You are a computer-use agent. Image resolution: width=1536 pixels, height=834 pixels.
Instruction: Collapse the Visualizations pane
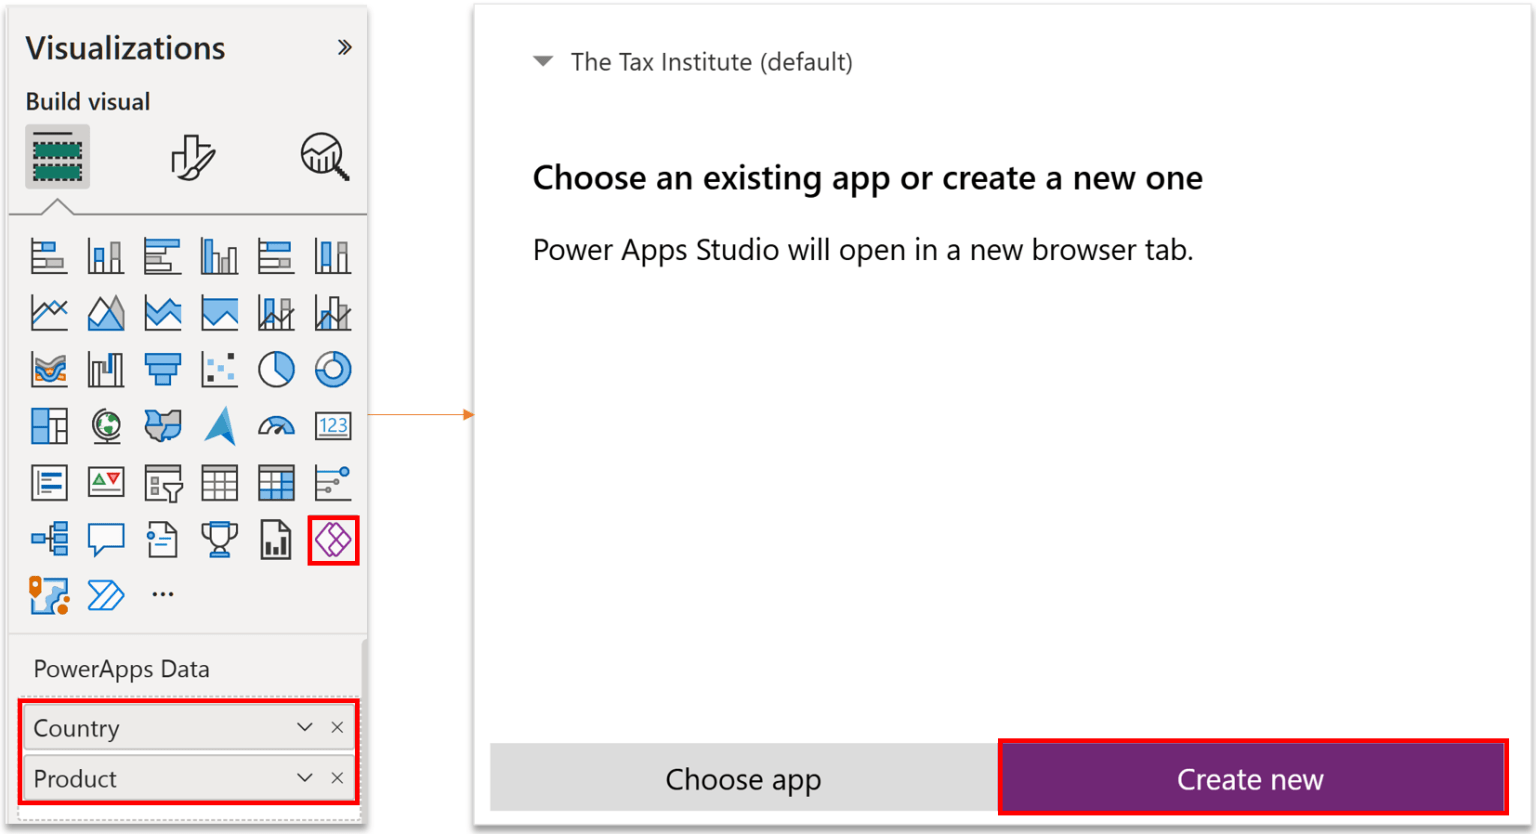pos(345,47)
